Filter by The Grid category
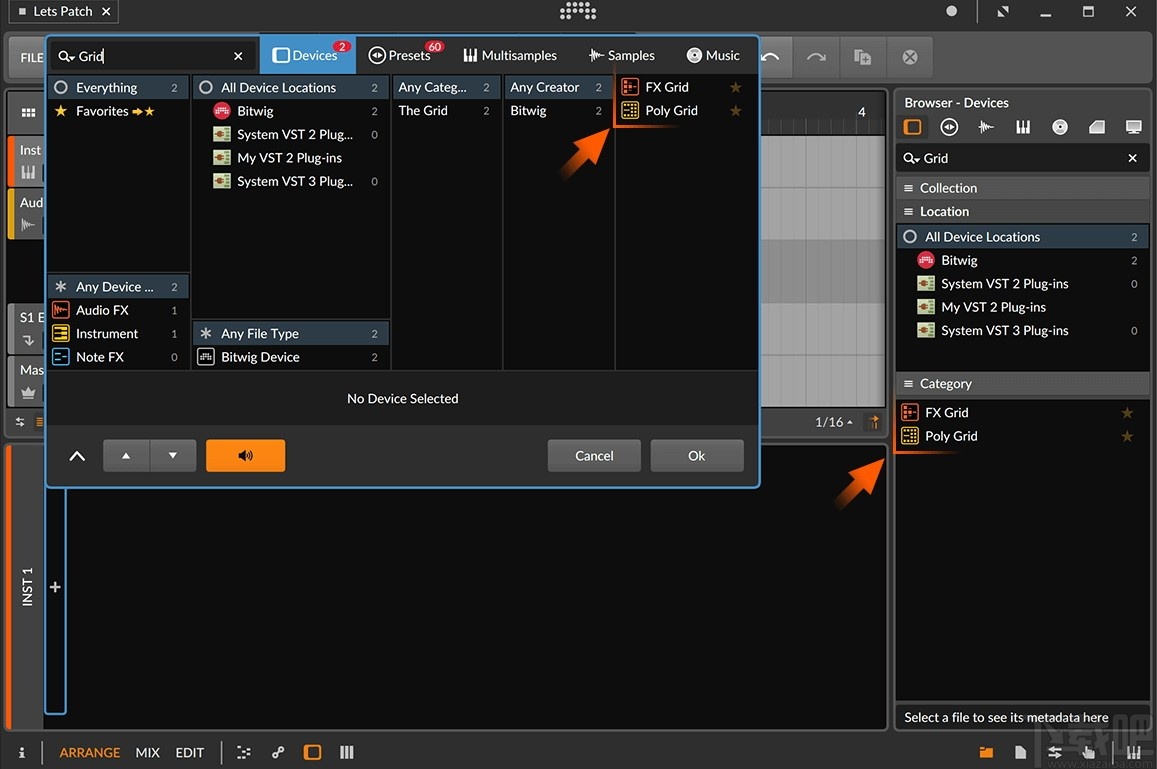 tap(446, 111)
